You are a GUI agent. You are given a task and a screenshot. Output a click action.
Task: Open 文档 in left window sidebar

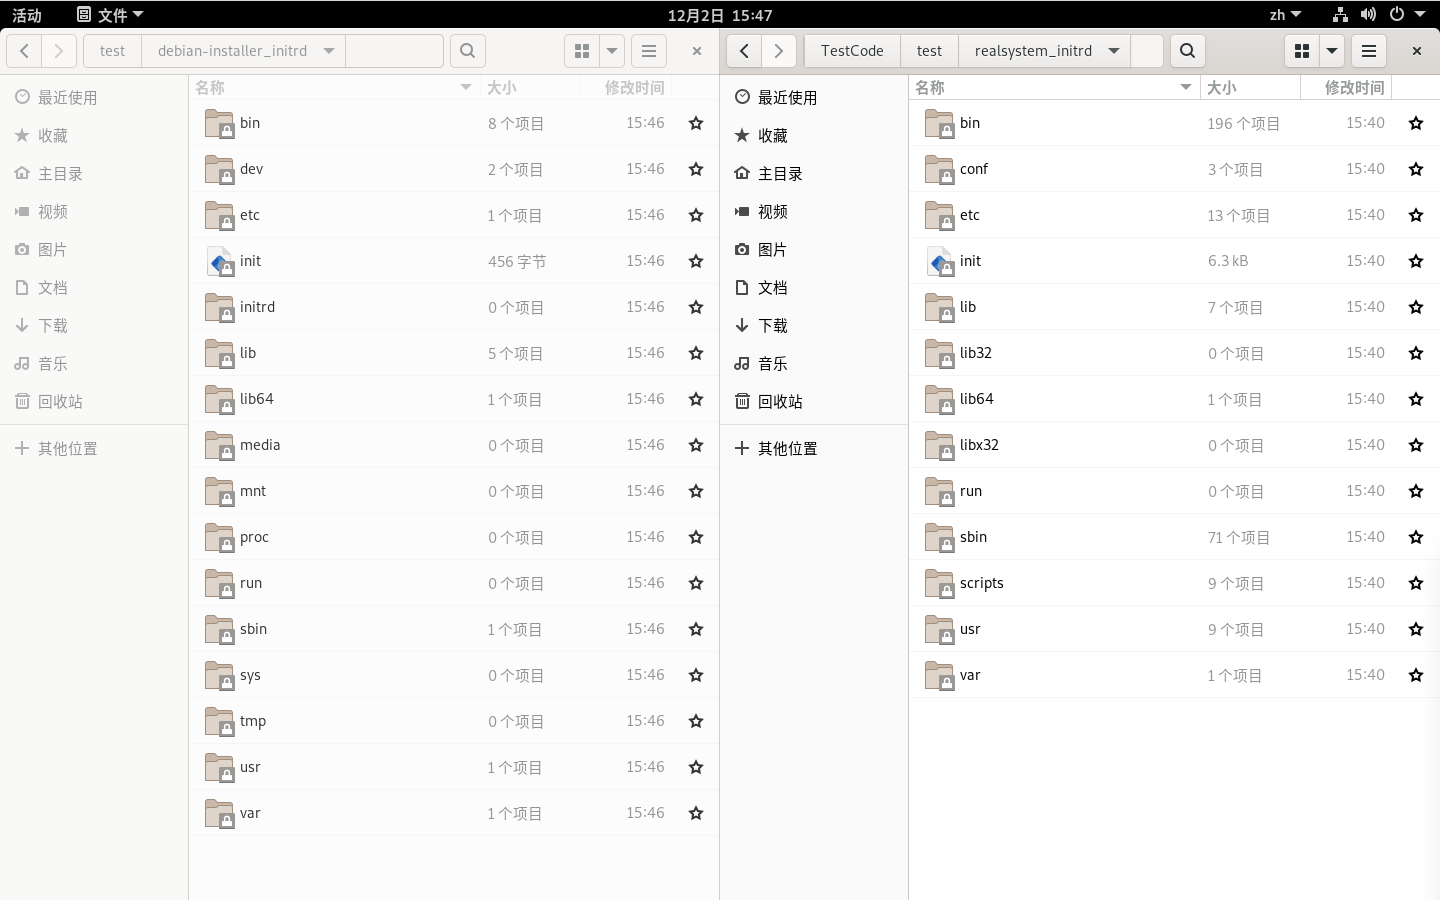94,287
